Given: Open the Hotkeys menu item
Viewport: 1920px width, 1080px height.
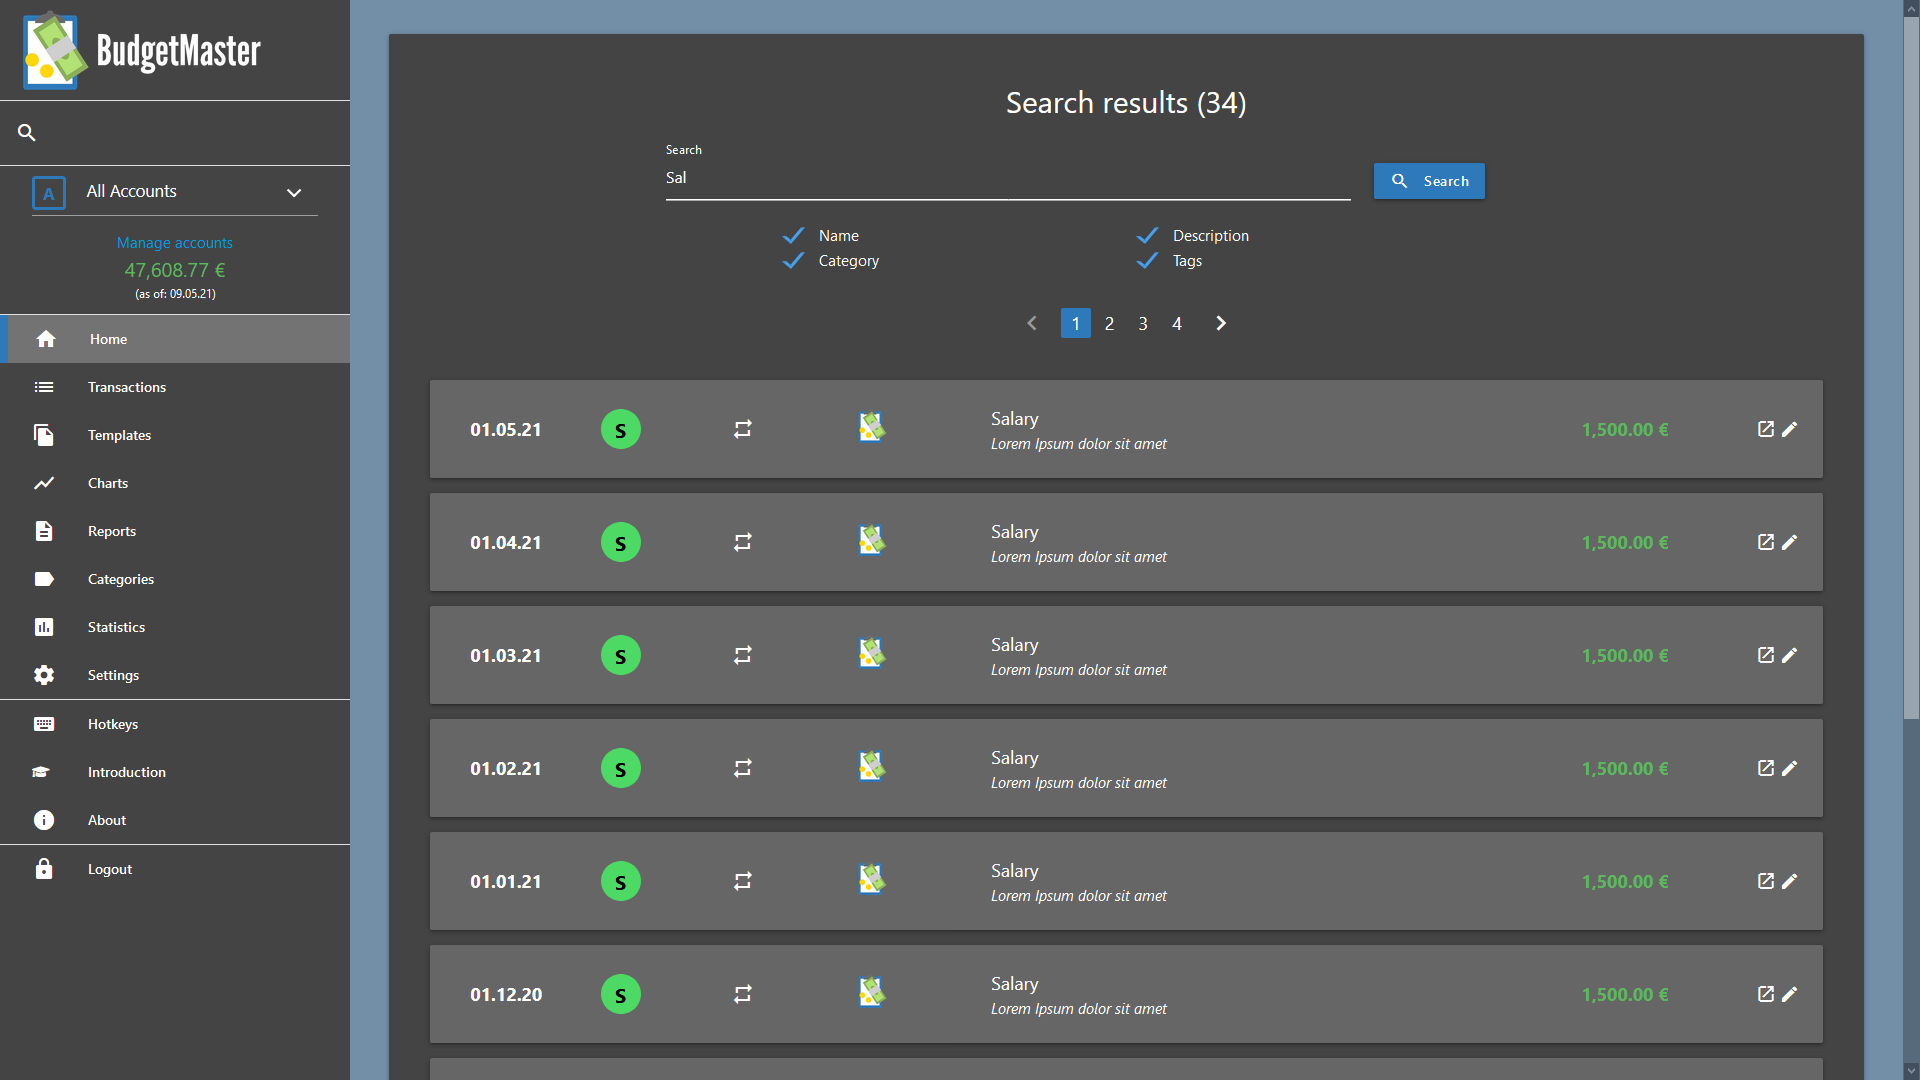Looking at the screenshot, I should (x=175, y=724).
